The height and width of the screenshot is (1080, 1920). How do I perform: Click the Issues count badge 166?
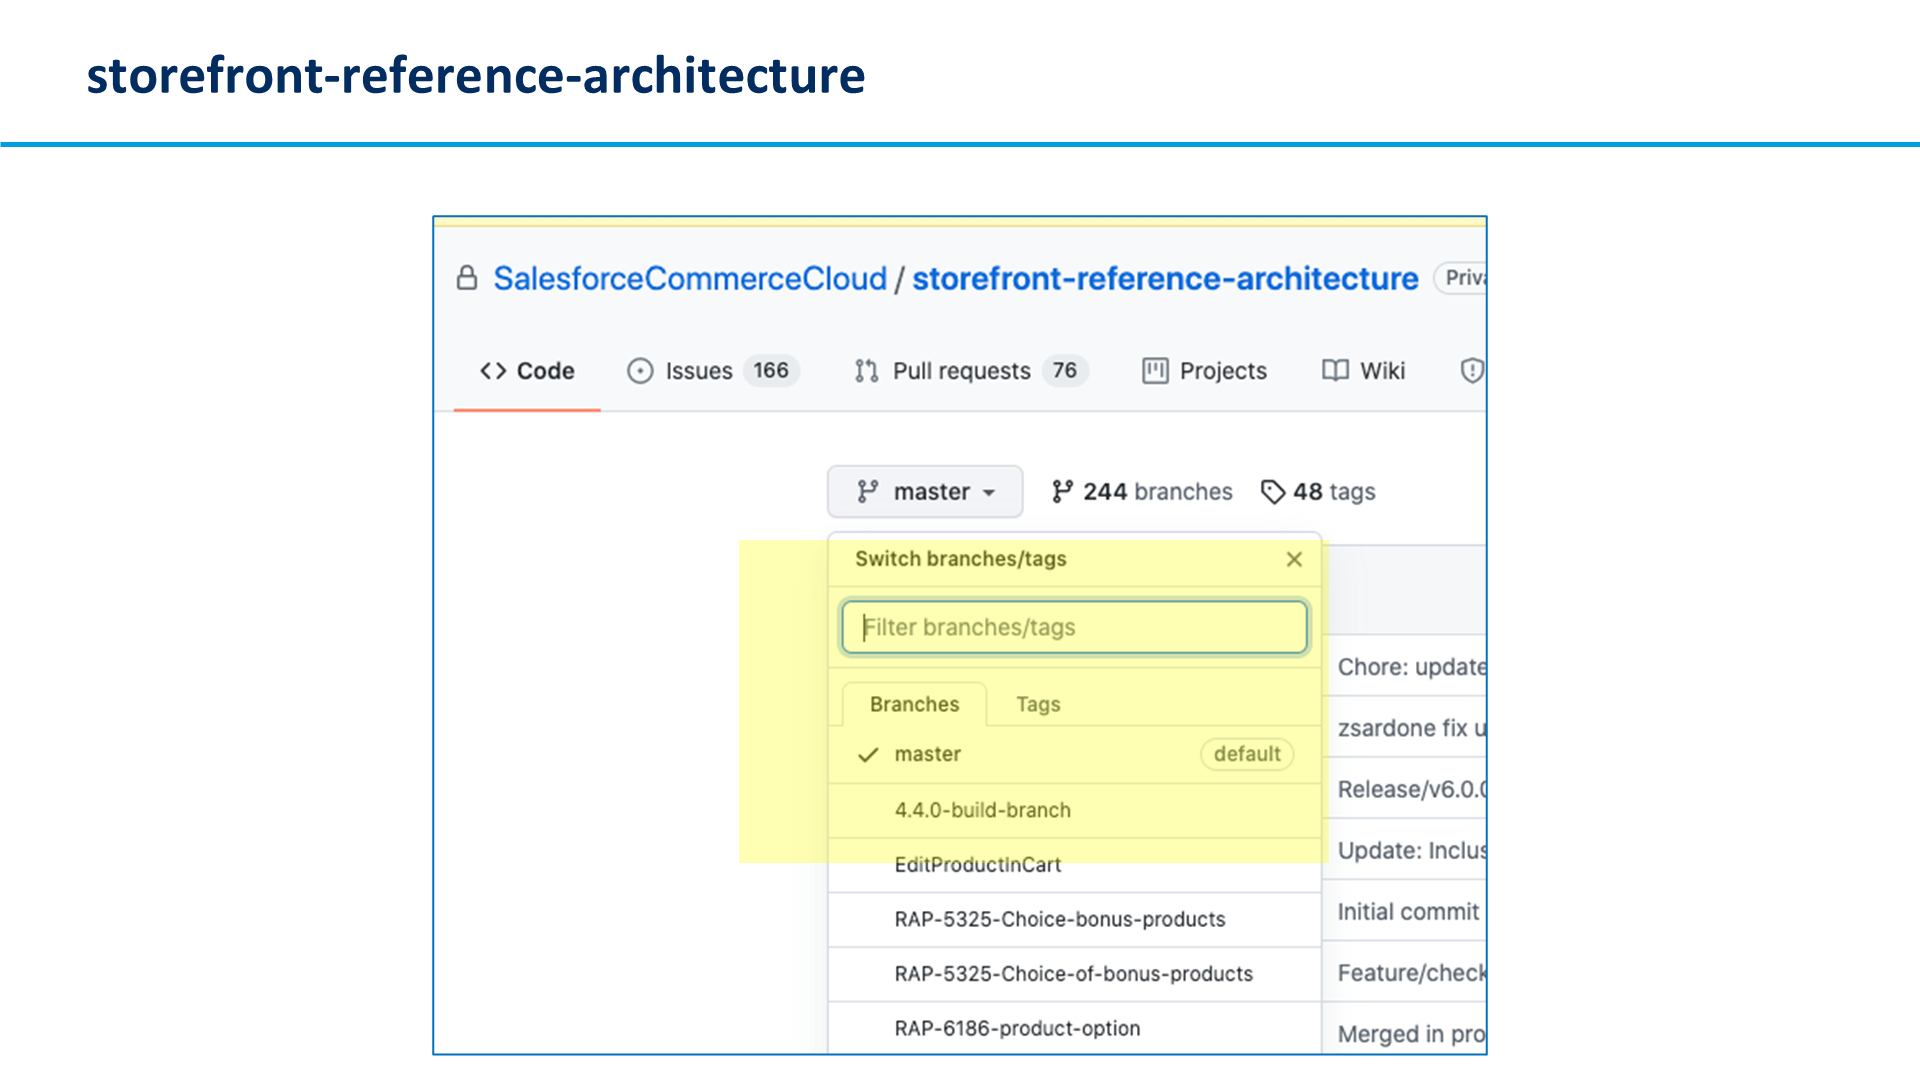(x=771, y=371)
